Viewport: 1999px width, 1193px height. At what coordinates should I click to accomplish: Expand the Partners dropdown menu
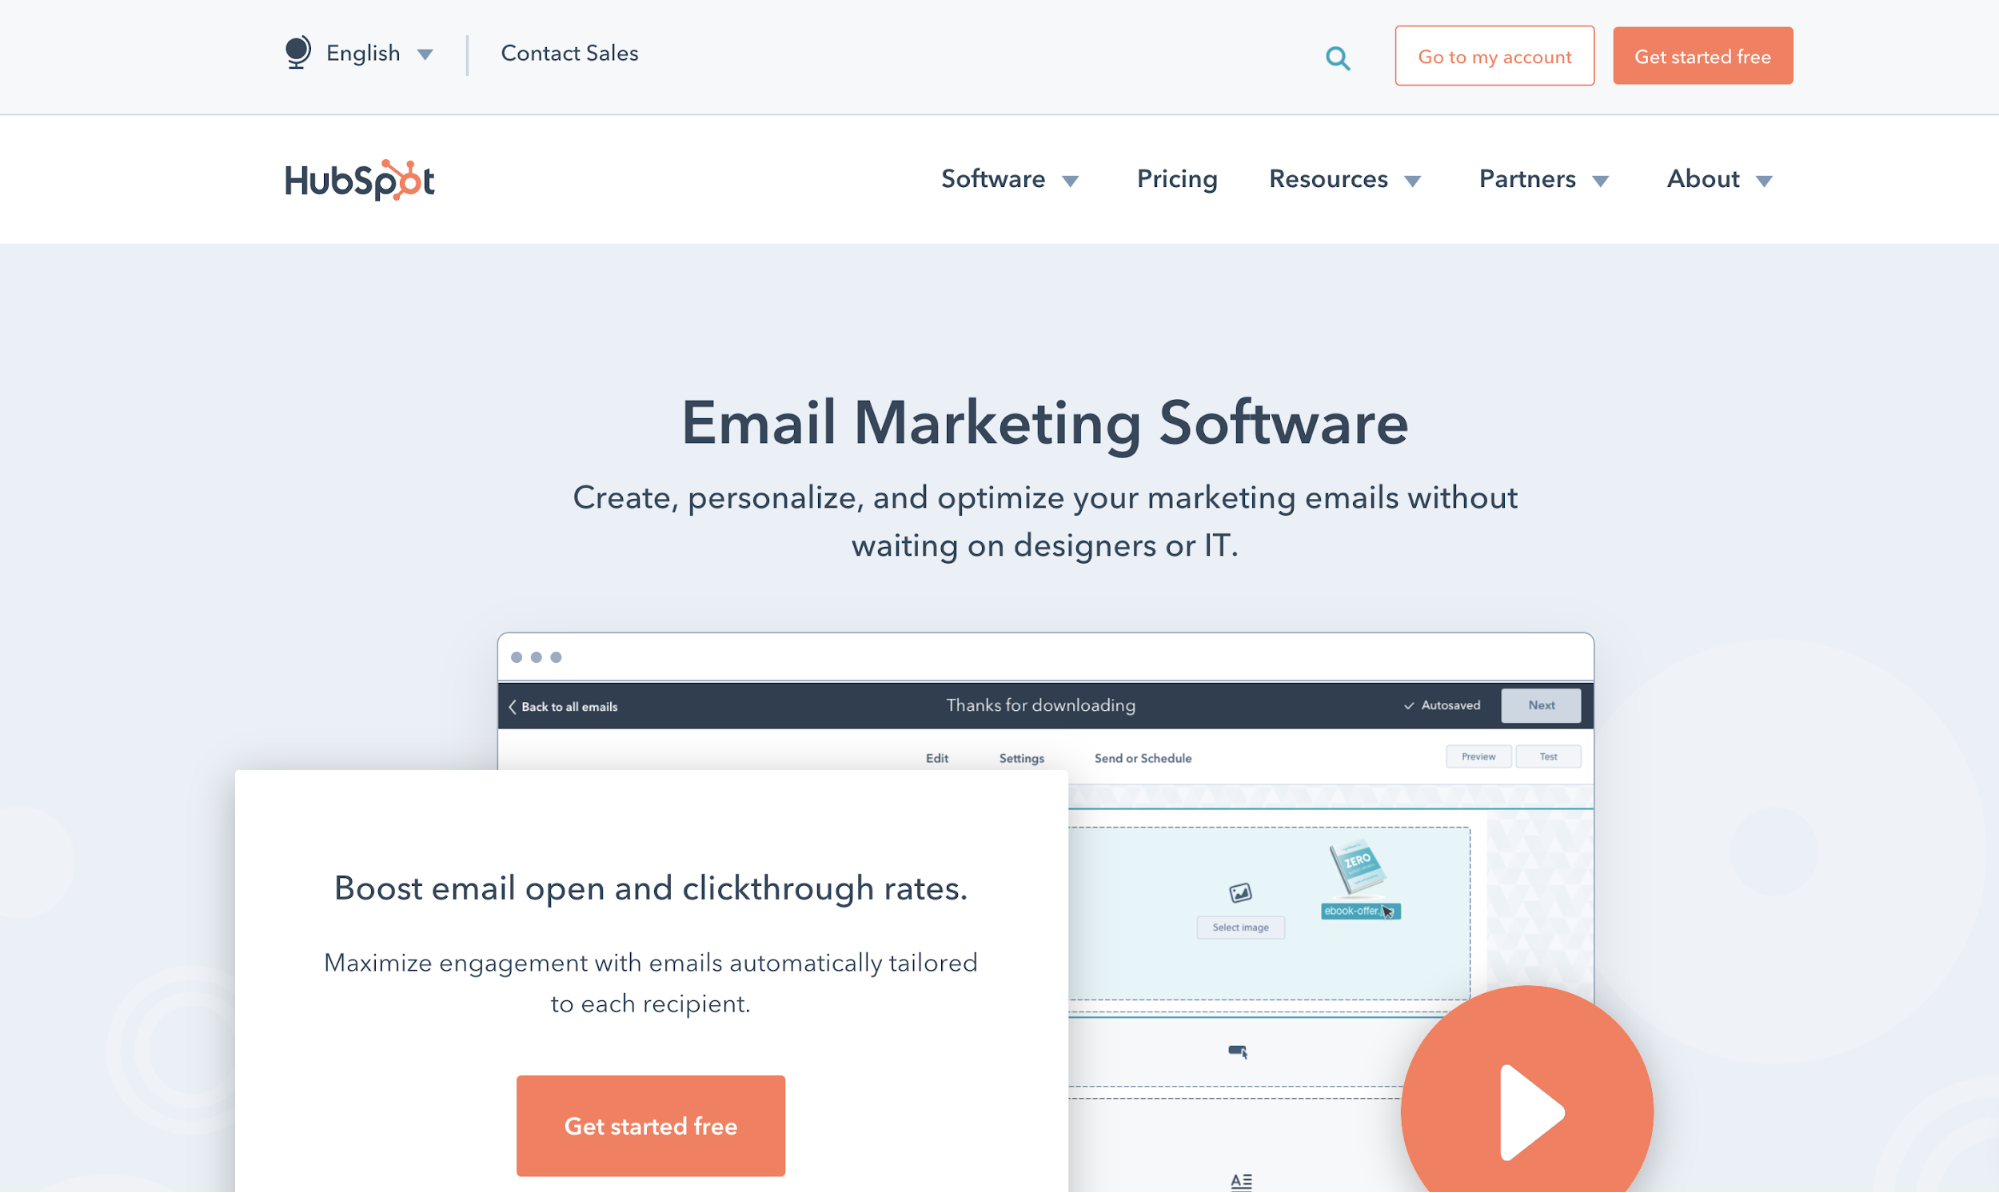pos(1543,178)
